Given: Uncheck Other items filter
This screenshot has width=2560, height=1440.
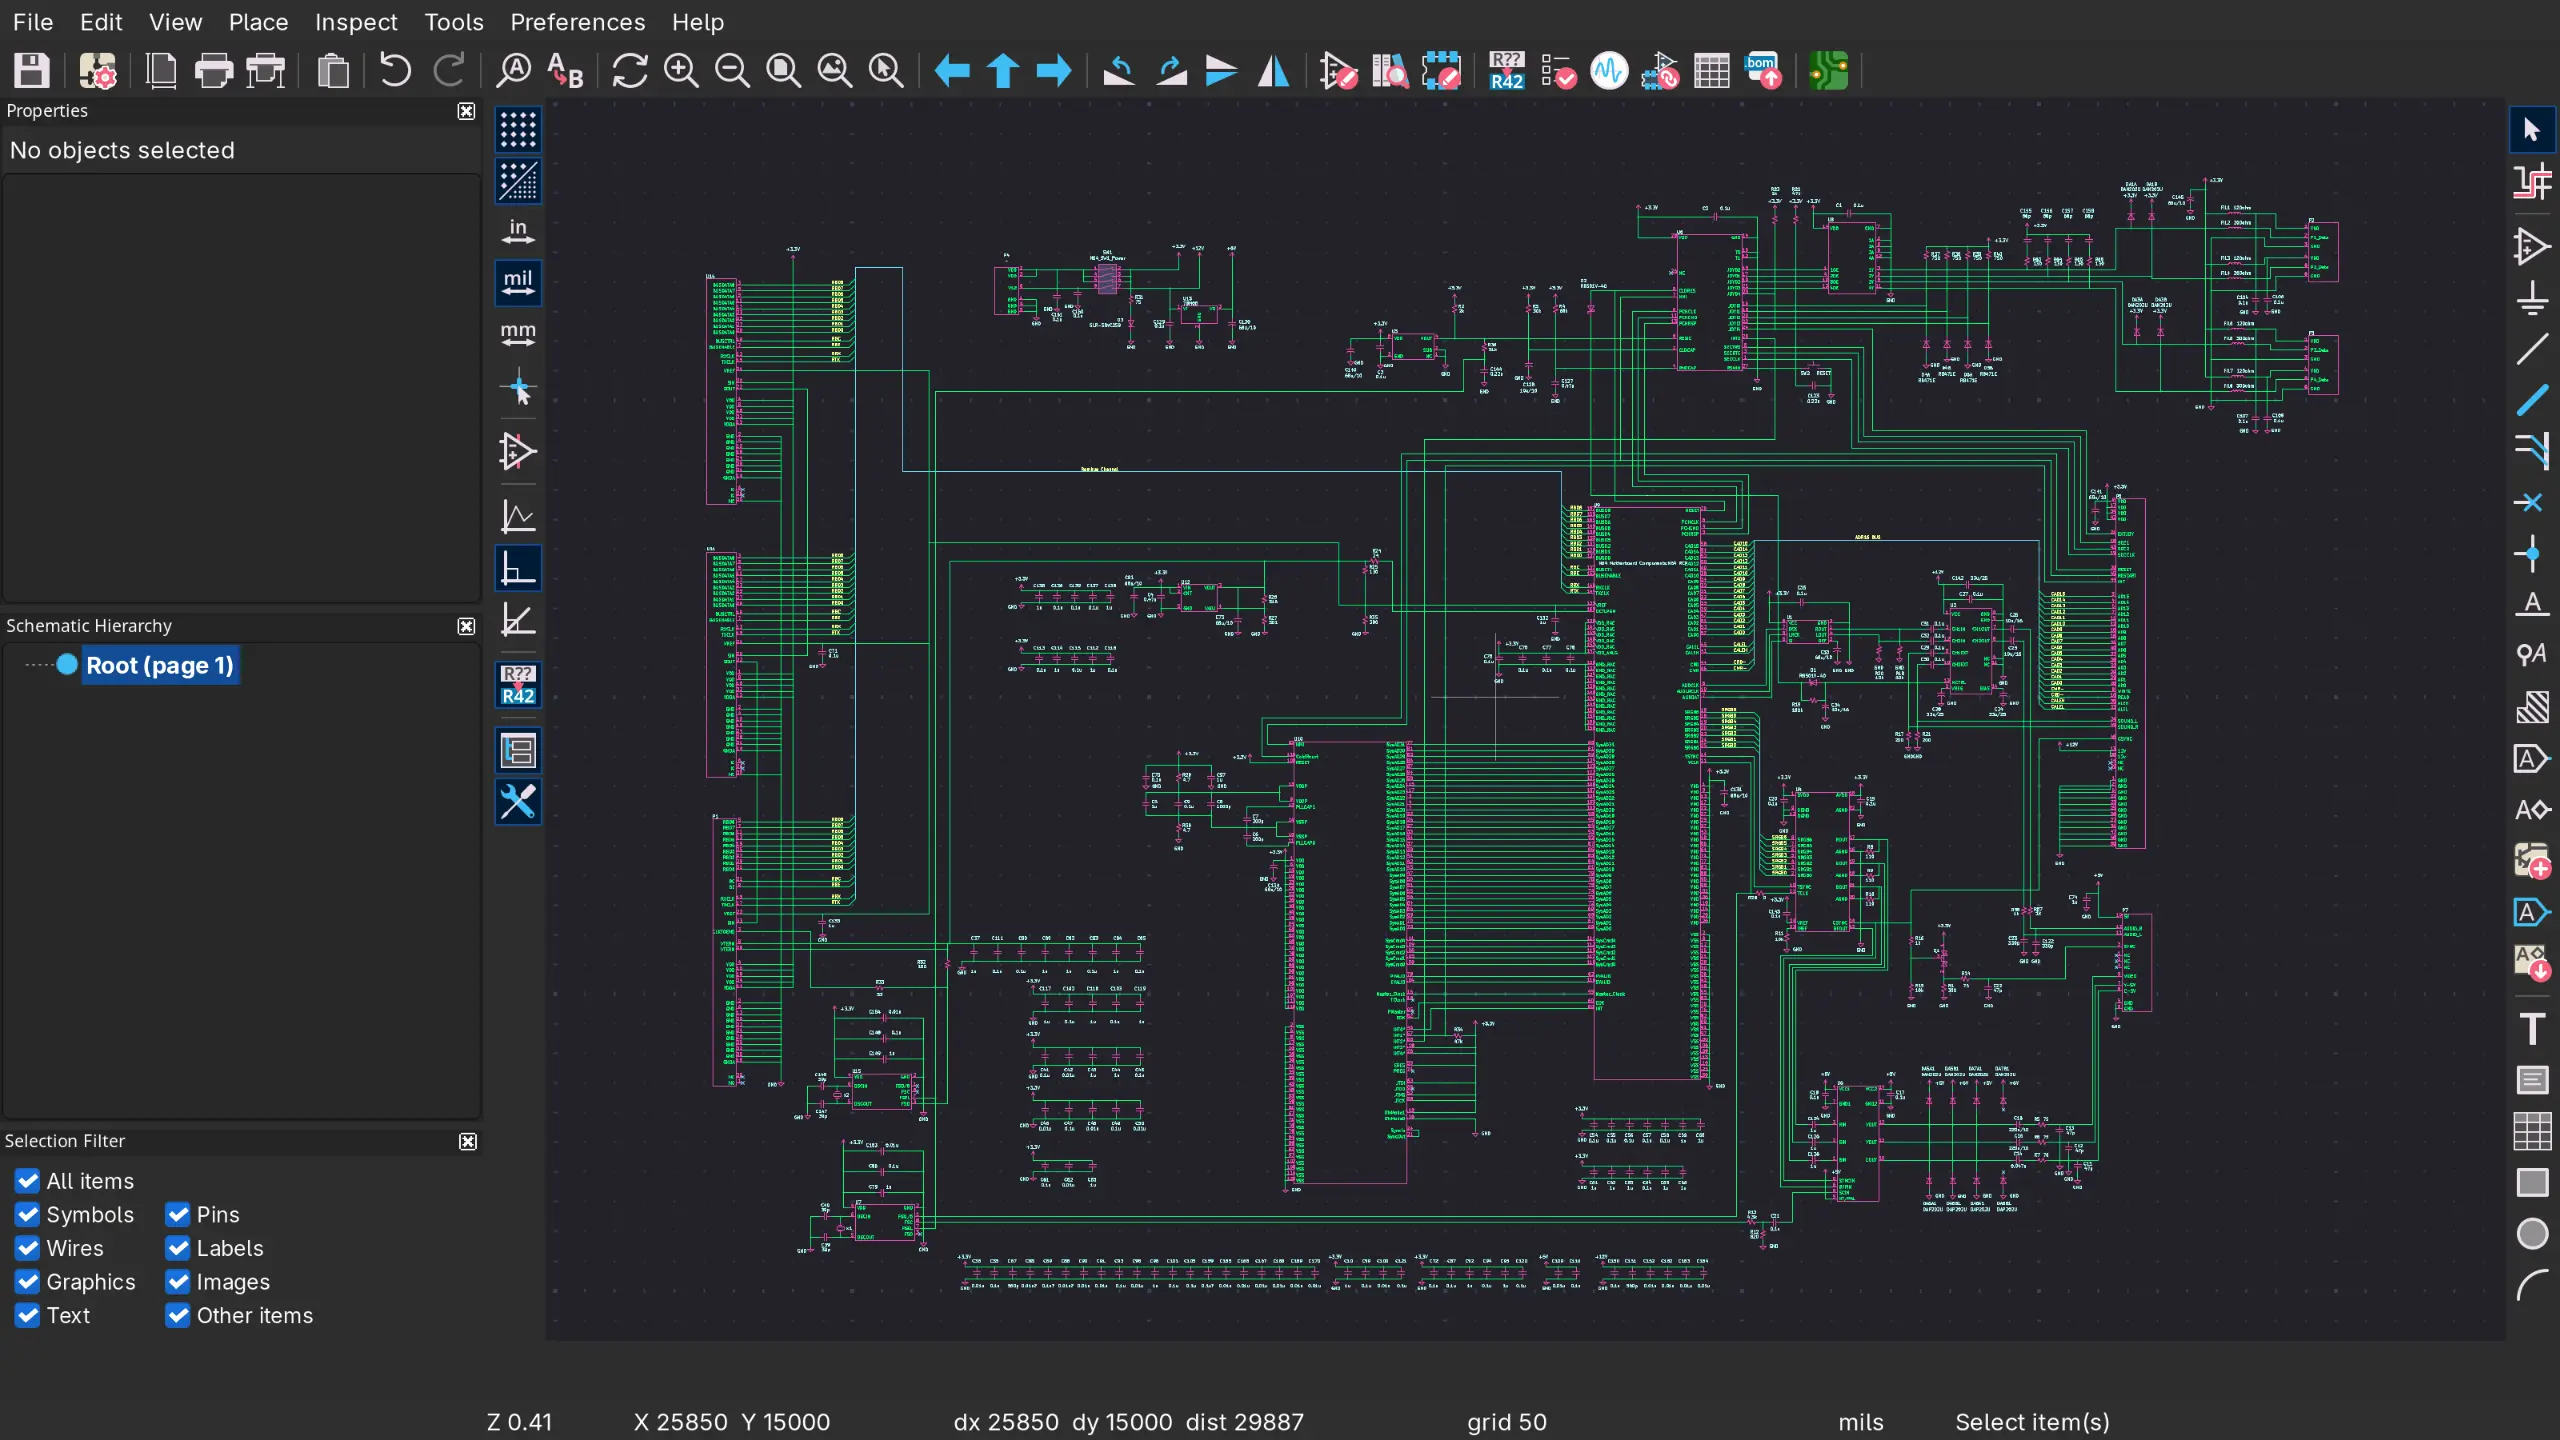Looking at the screenshot, I should 178,1315.
